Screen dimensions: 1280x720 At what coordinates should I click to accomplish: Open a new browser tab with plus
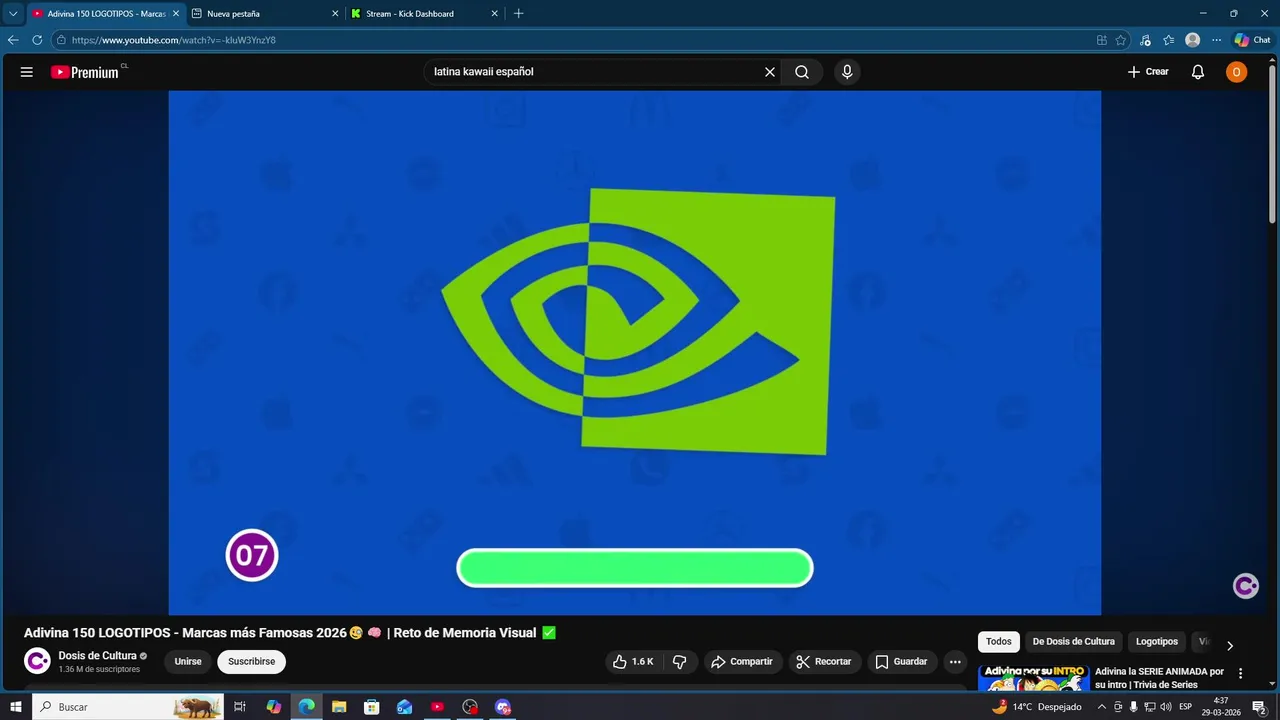[518, 14]
